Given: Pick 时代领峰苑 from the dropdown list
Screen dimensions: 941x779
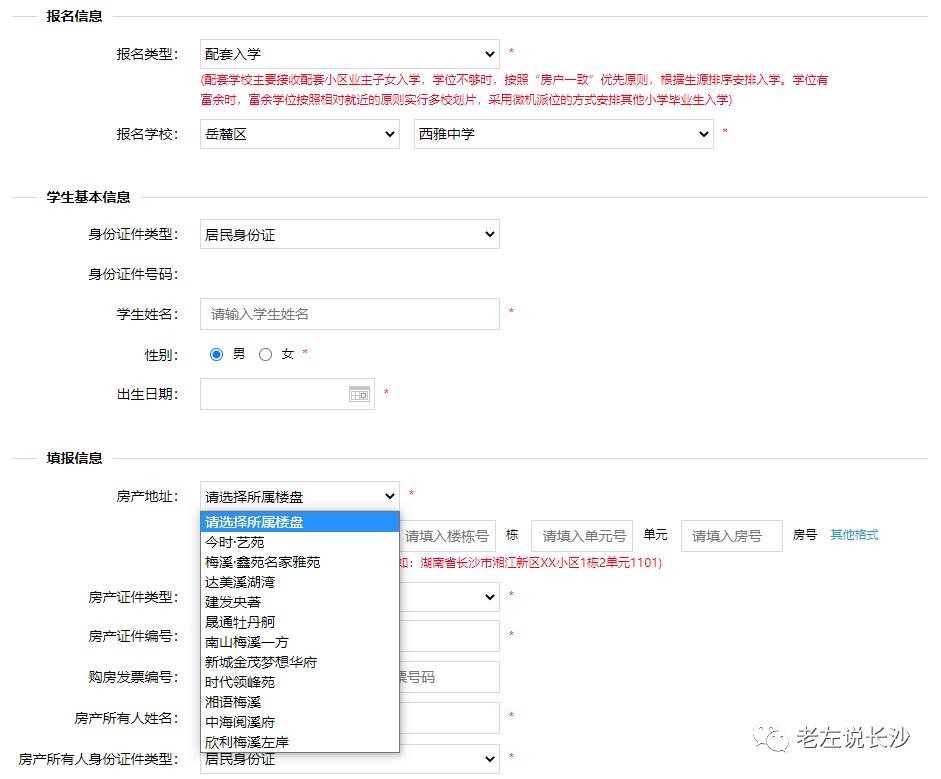Looking at the screenshot, I should pos(240,682).
